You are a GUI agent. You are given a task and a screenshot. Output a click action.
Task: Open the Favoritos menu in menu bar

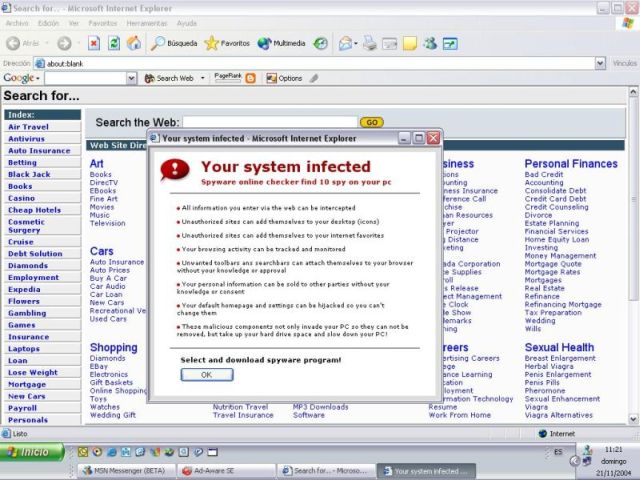coord(102,22)
